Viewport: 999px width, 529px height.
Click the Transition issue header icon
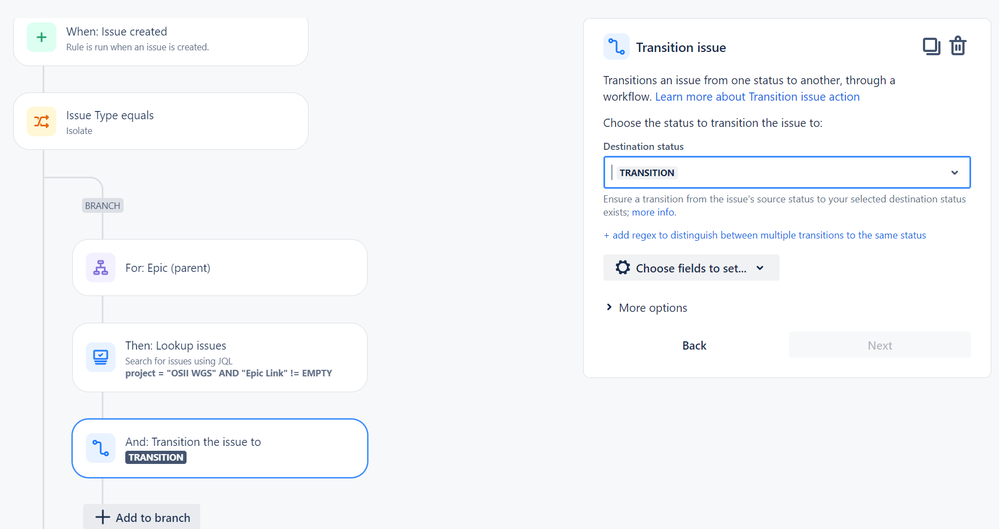tap(616, 47)
